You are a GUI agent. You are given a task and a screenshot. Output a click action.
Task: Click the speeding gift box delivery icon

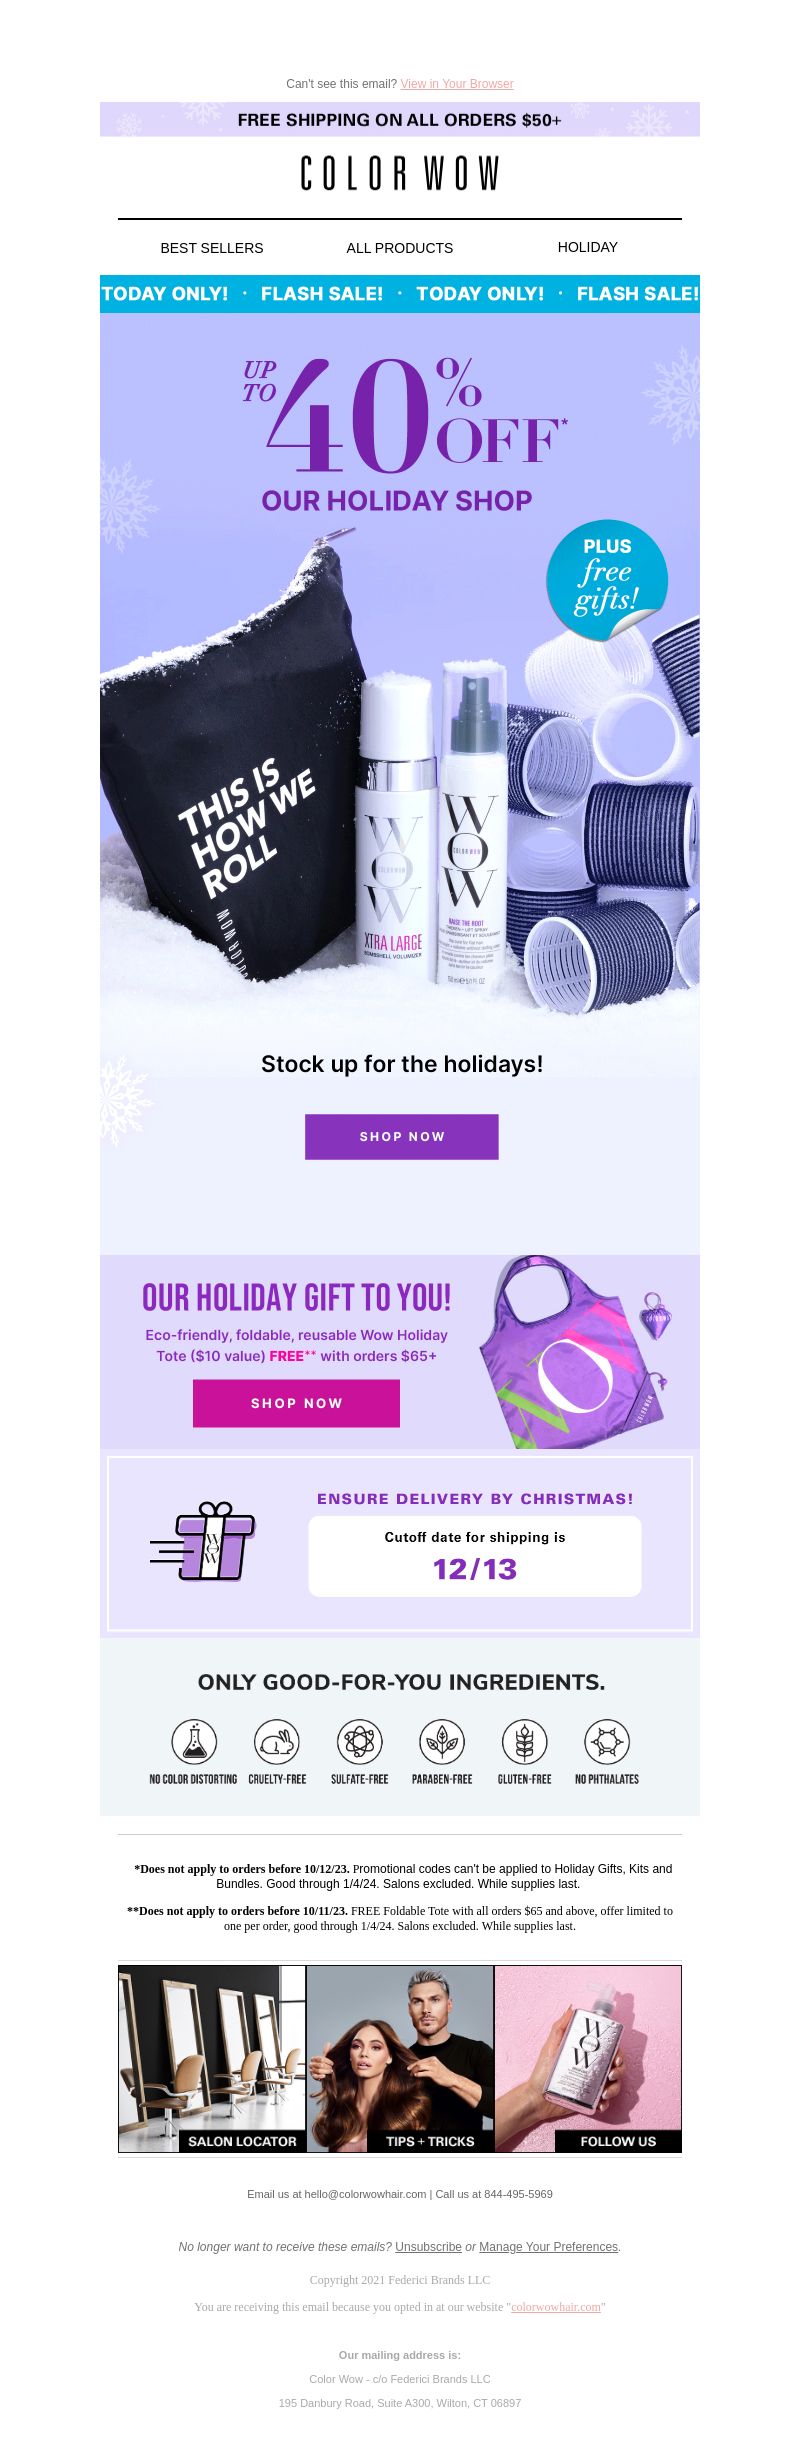(203, 1541)
